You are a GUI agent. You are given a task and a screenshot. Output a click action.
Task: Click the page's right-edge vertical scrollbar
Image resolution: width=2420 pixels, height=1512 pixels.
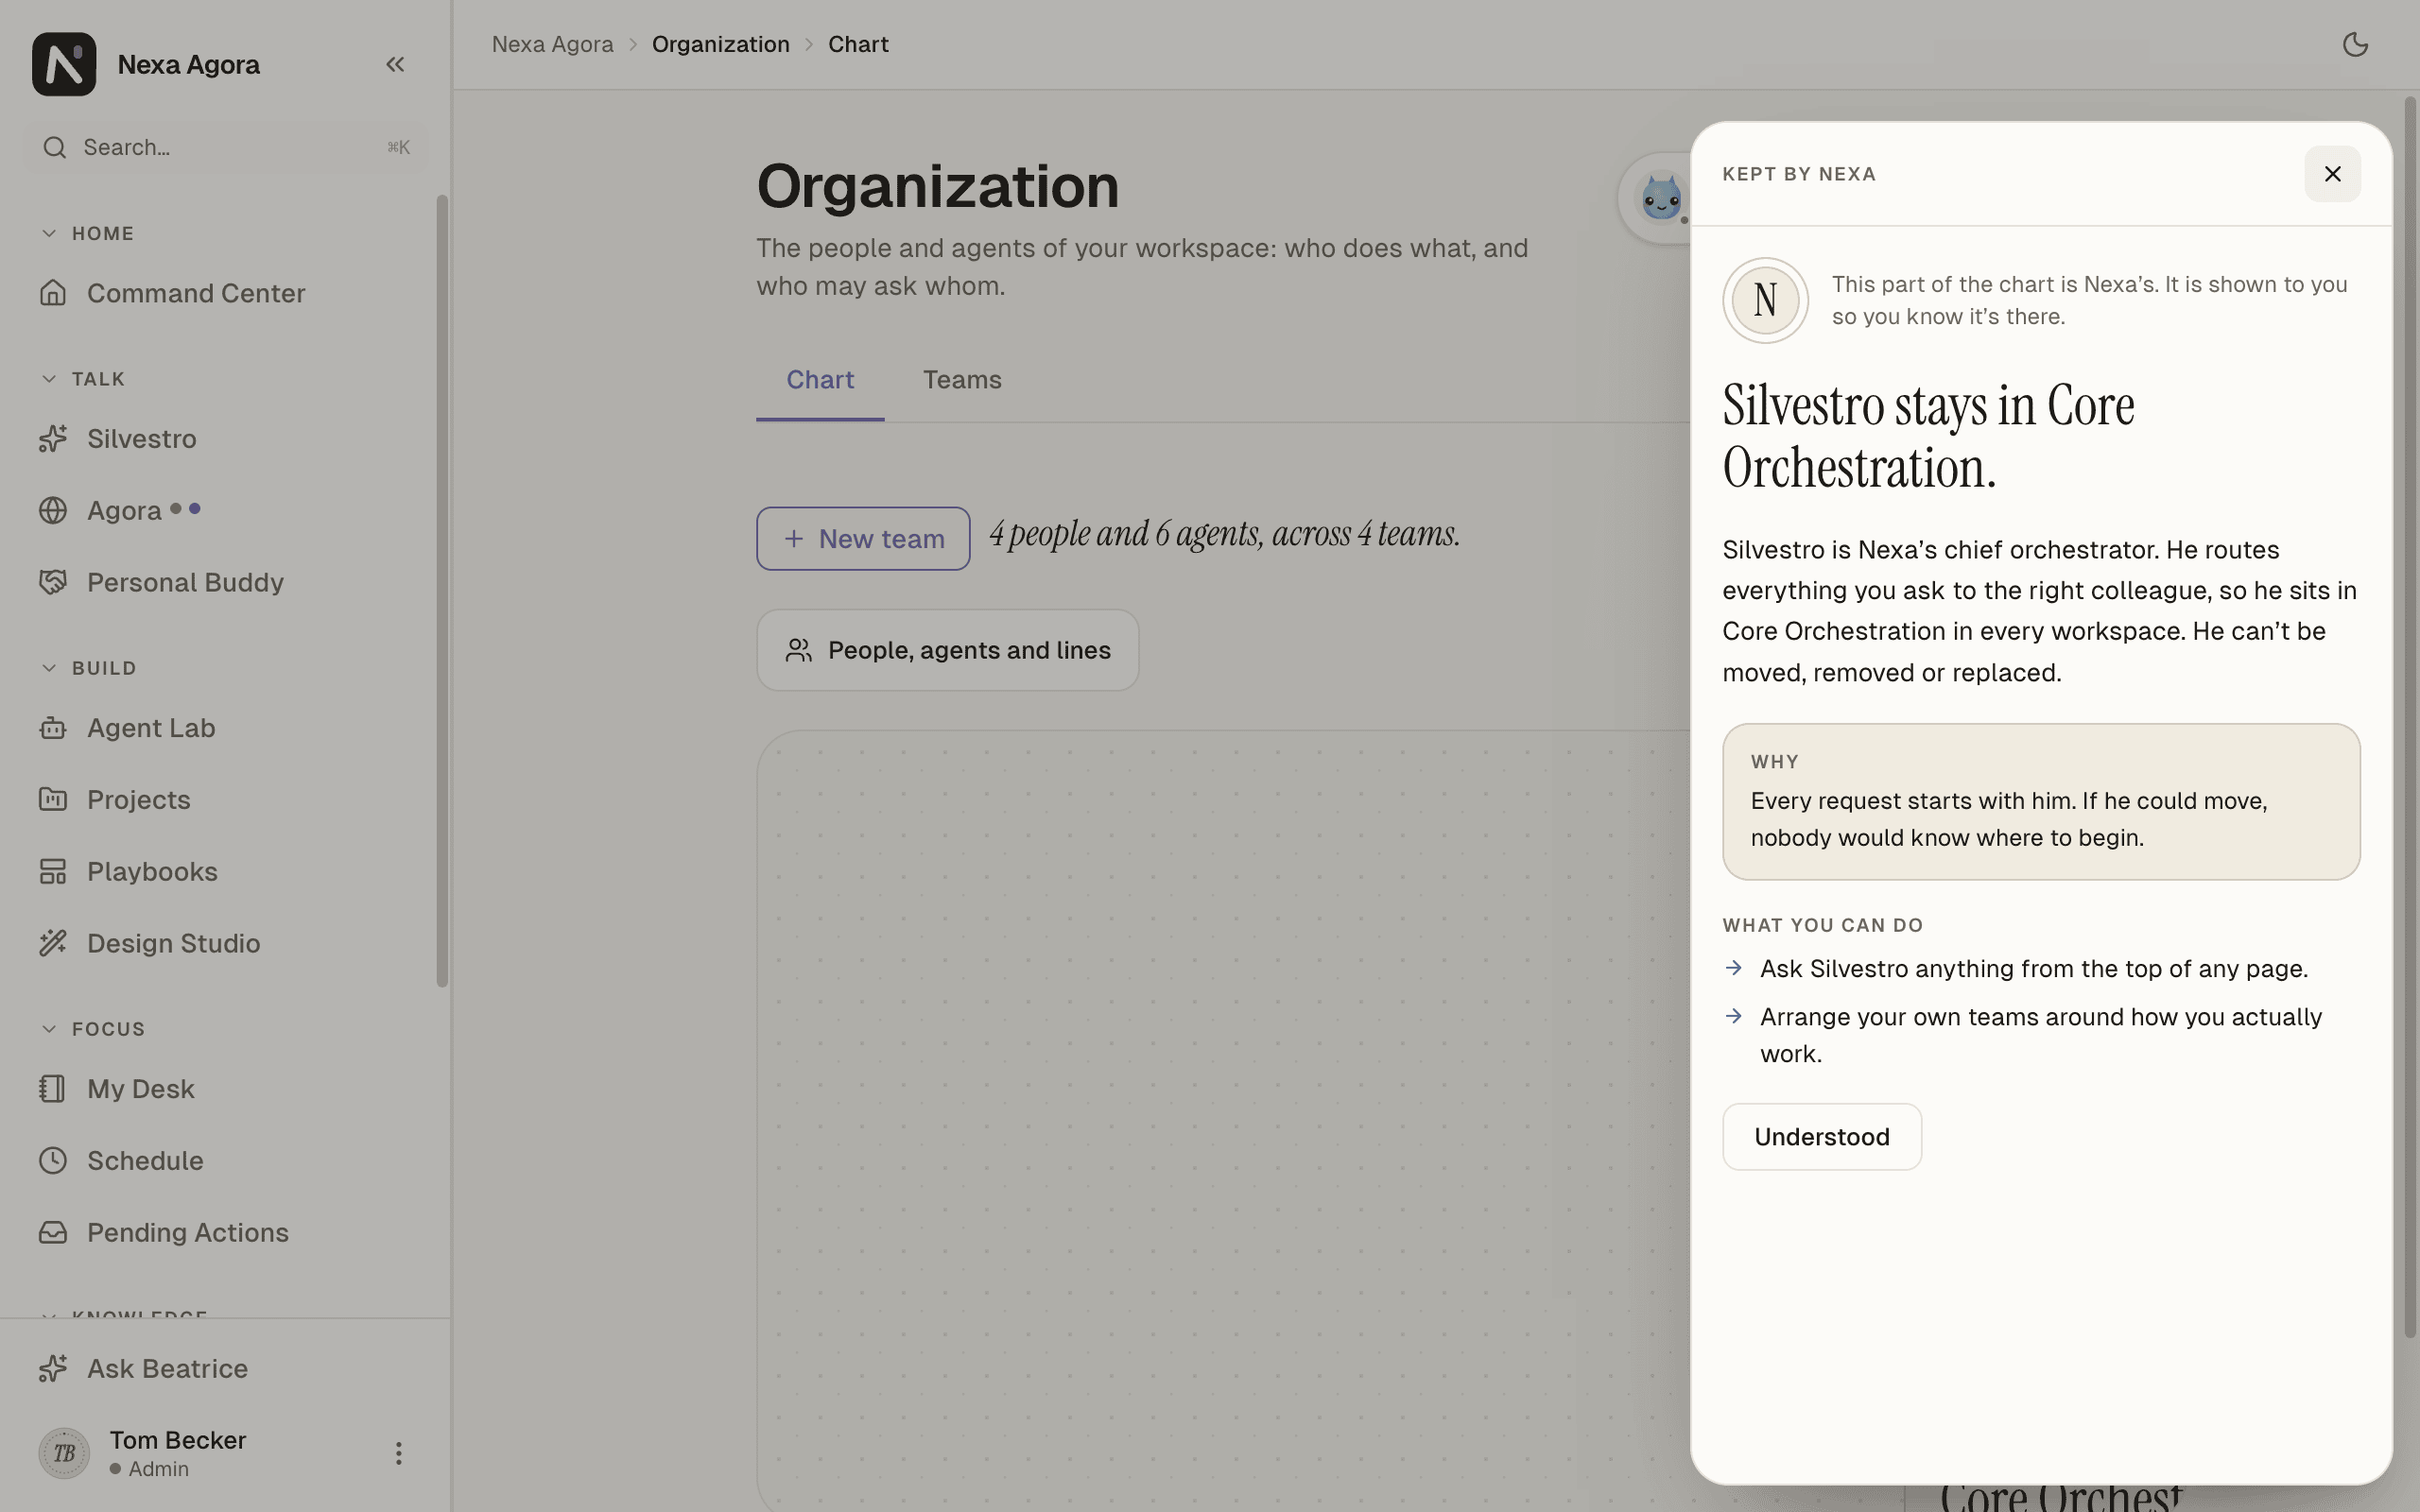click(2409, 716)
